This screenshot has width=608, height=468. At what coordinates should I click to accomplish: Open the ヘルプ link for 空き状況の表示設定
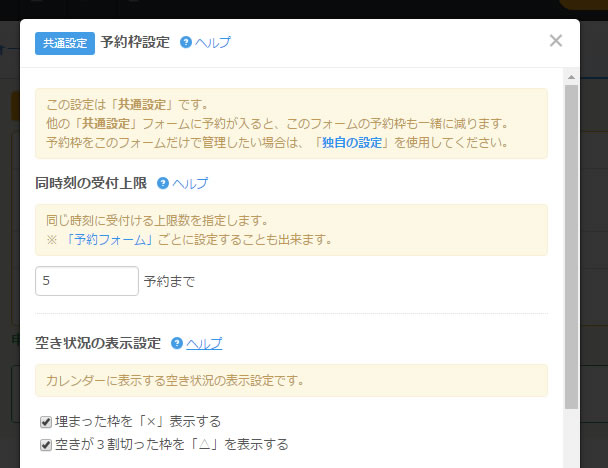click(x=204, y=343)
